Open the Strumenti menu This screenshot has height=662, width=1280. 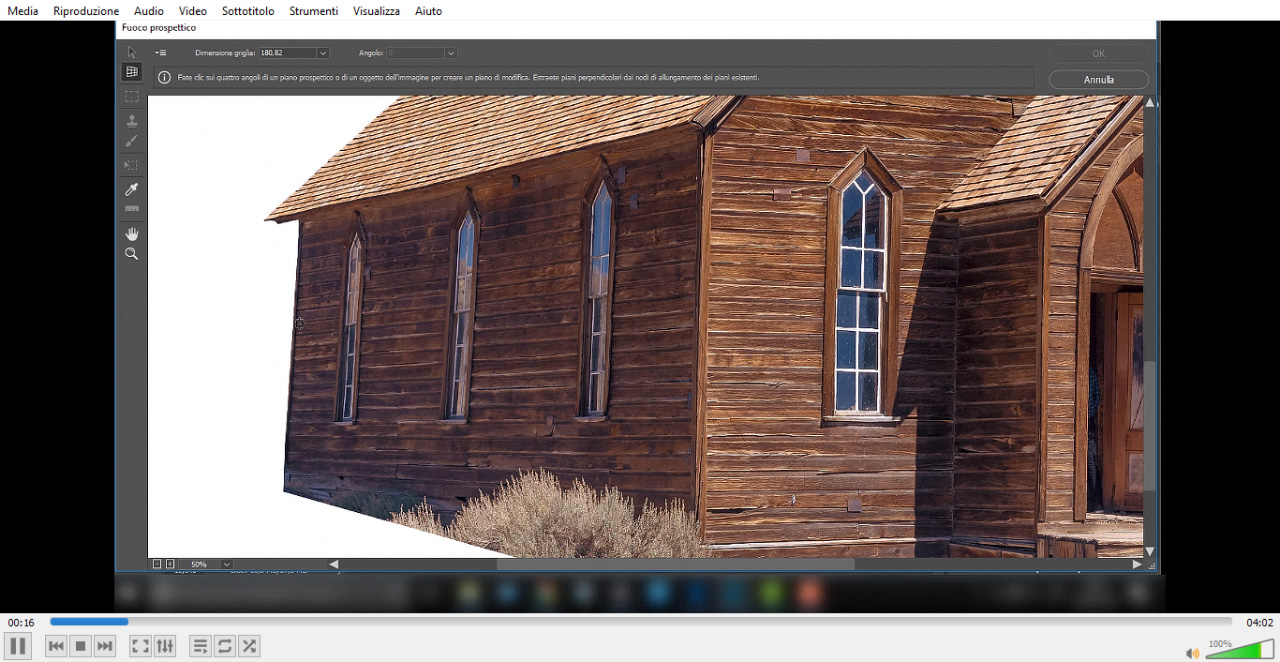(313, 11)
